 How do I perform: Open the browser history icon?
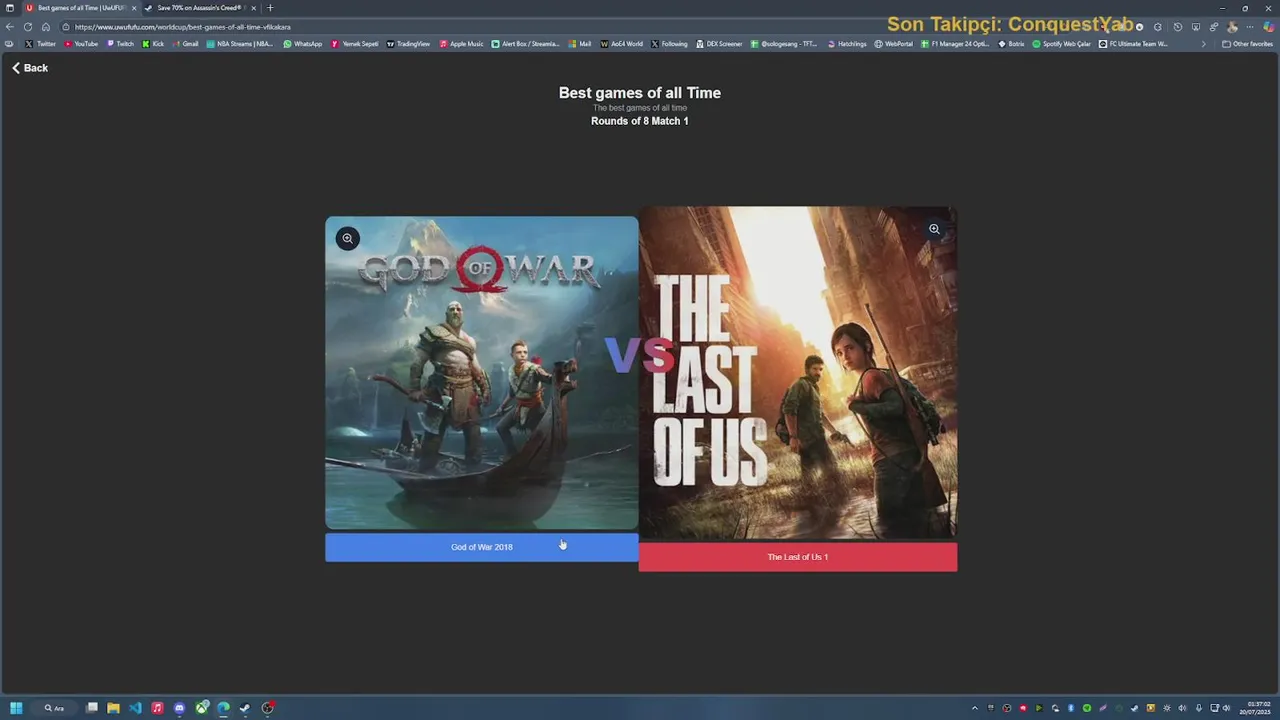coord(1177,27)
